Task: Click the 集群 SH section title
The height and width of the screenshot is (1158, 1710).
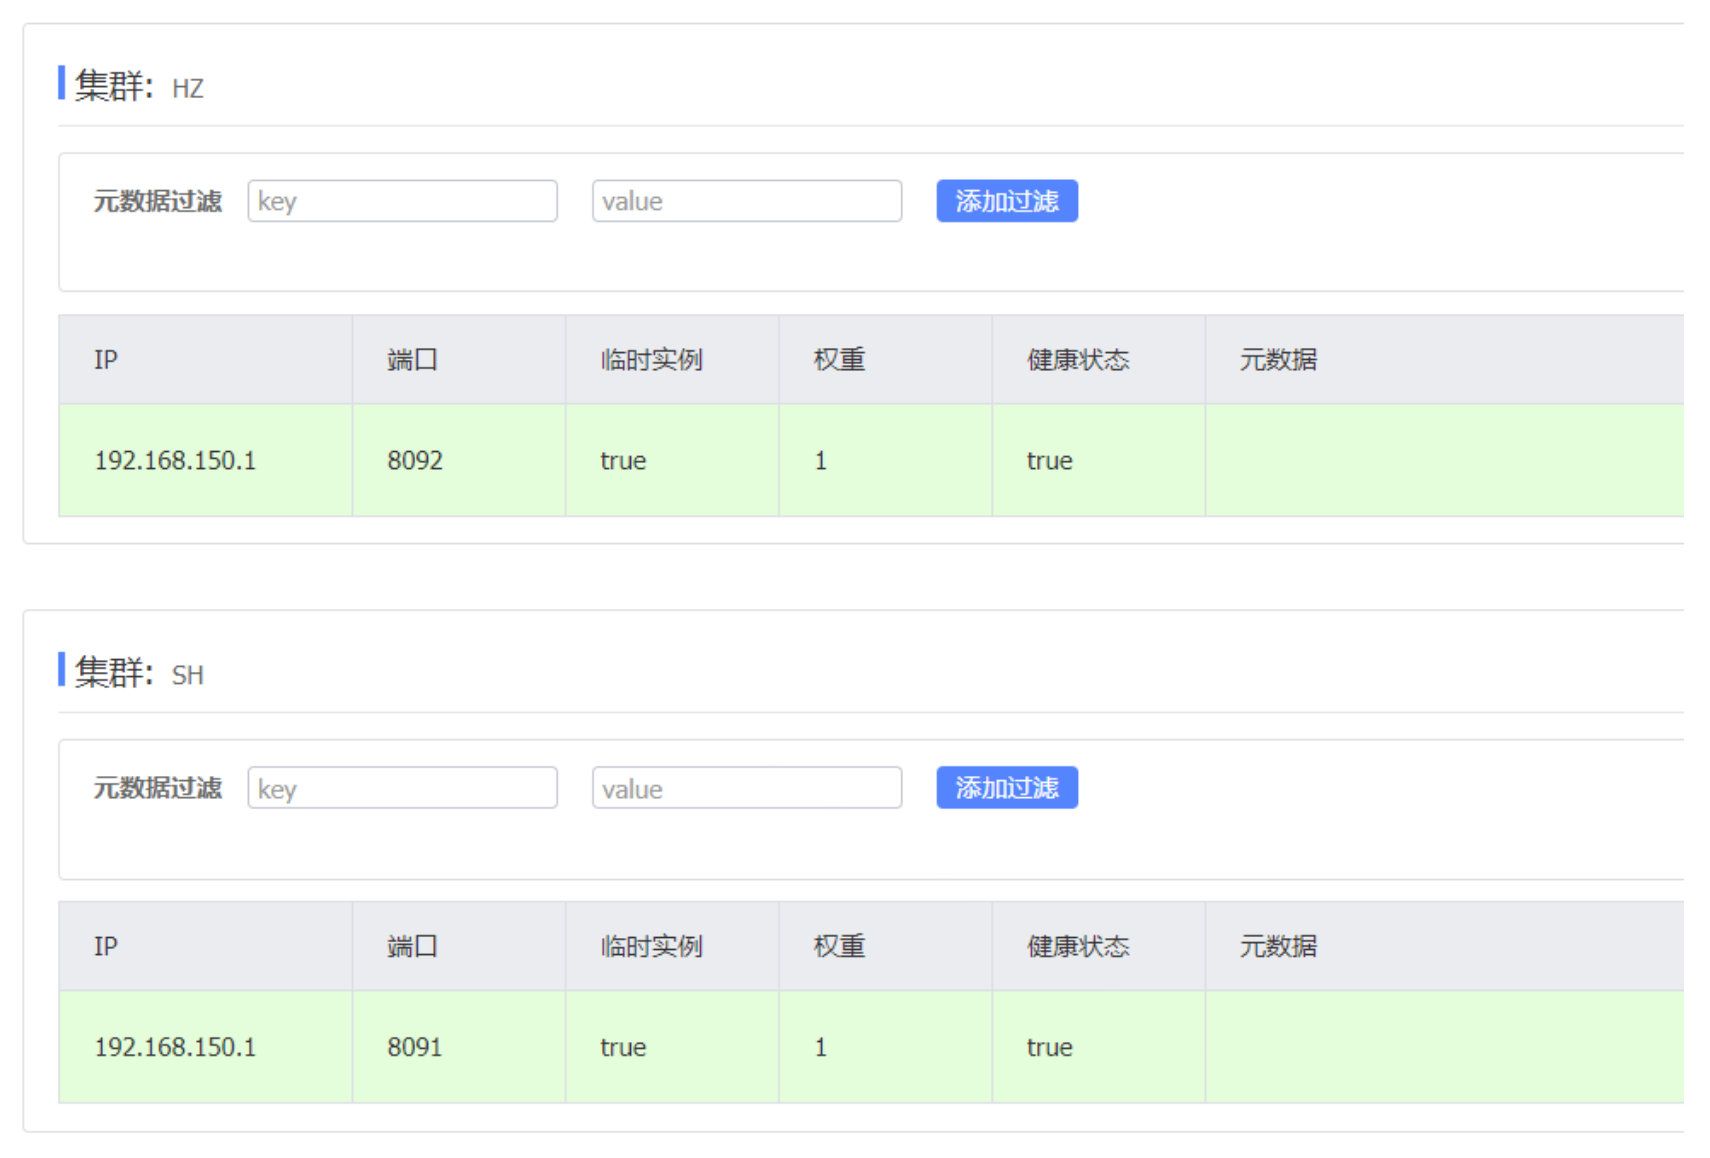Action: (138, 673)
